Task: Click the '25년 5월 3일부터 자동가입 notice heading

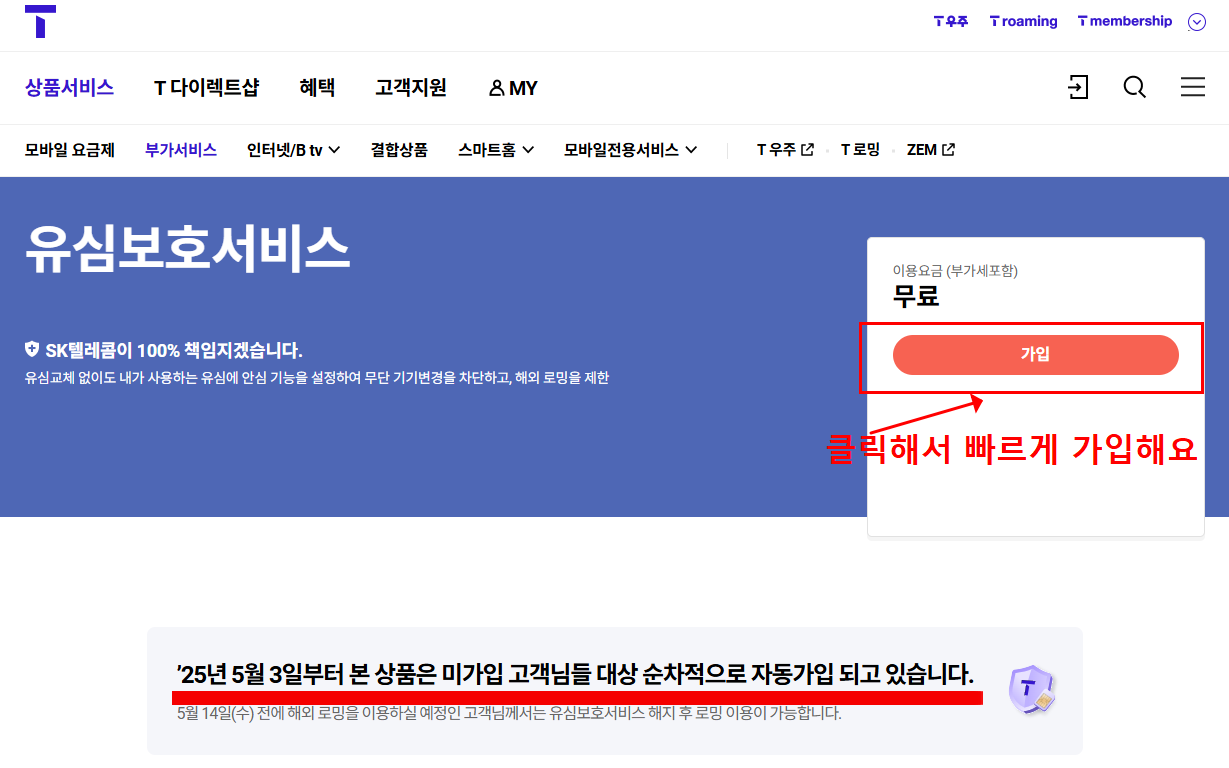Action: click(575, 673)
